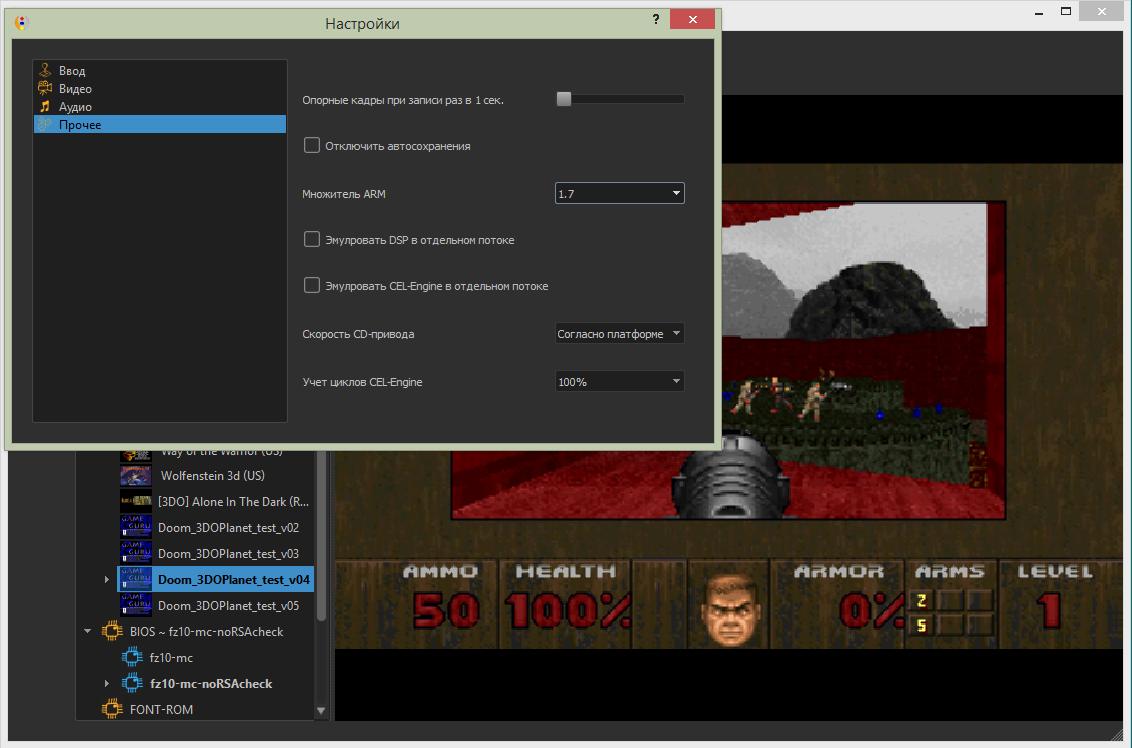
Task: Enable Эмулровать DSP в отдельном потоке
Action: coord(311,239)
